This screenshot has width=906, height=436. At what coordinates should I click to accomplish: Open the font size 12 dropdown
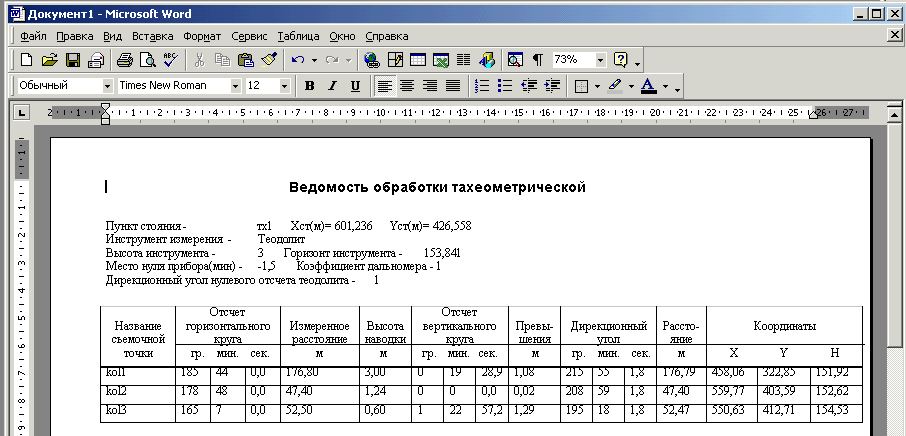[291, 86]
